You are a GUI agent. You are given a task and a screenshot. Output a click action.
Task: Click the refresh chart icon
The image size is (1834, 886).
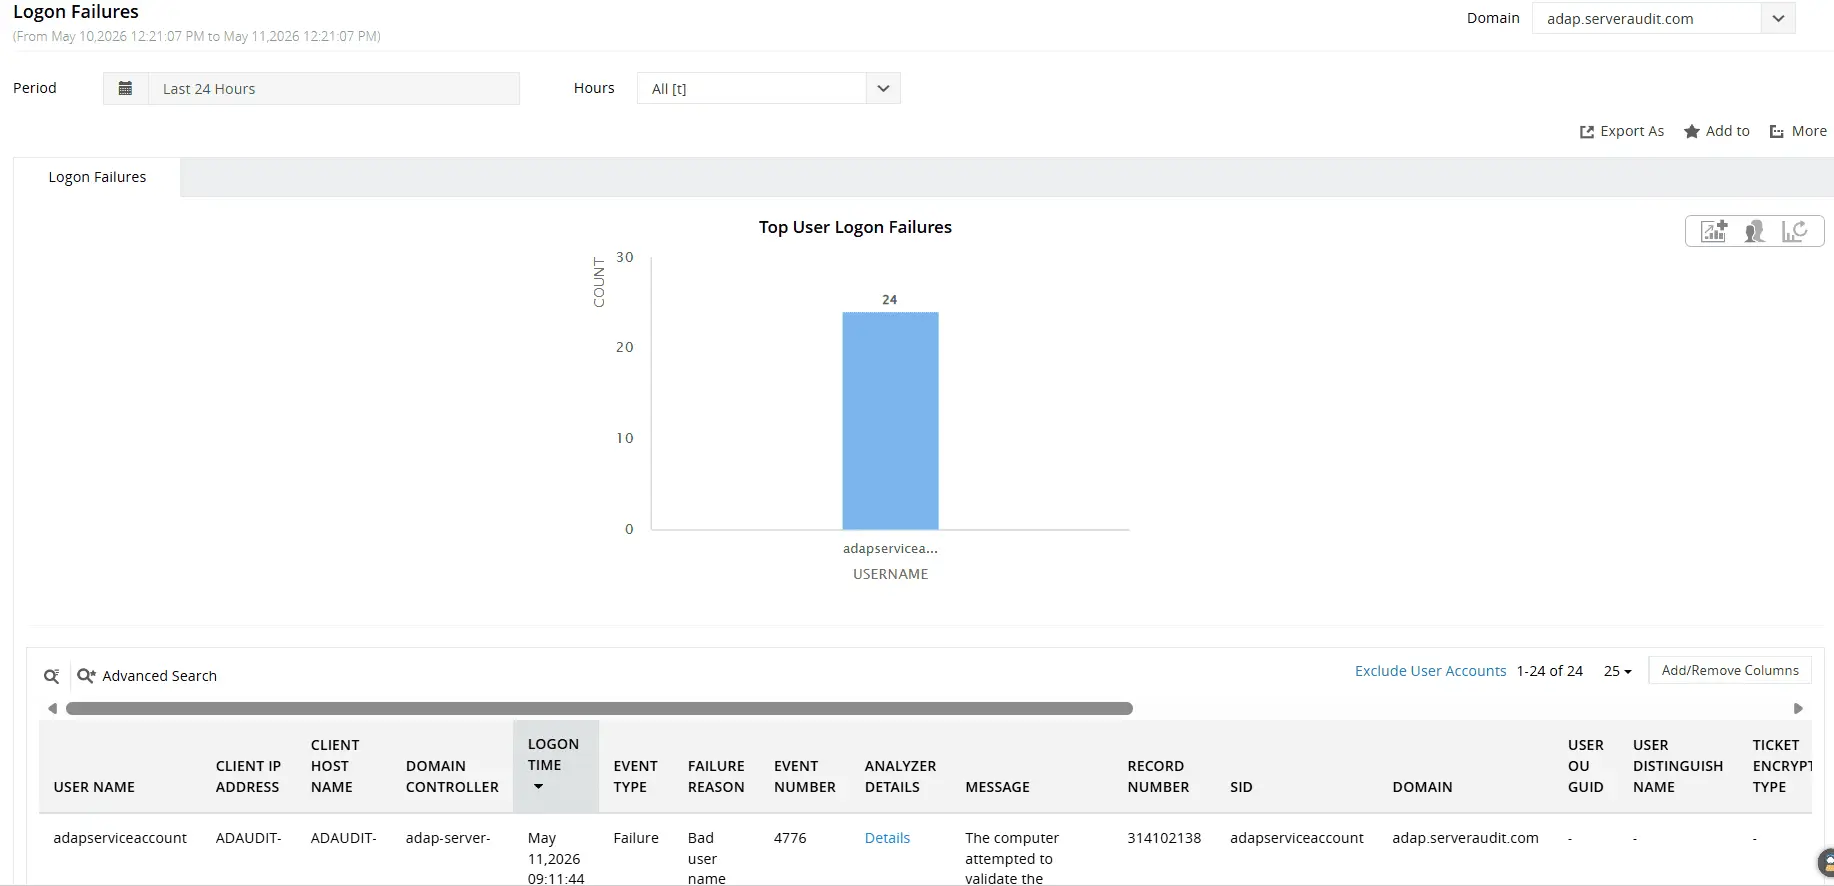(1794, 231)
